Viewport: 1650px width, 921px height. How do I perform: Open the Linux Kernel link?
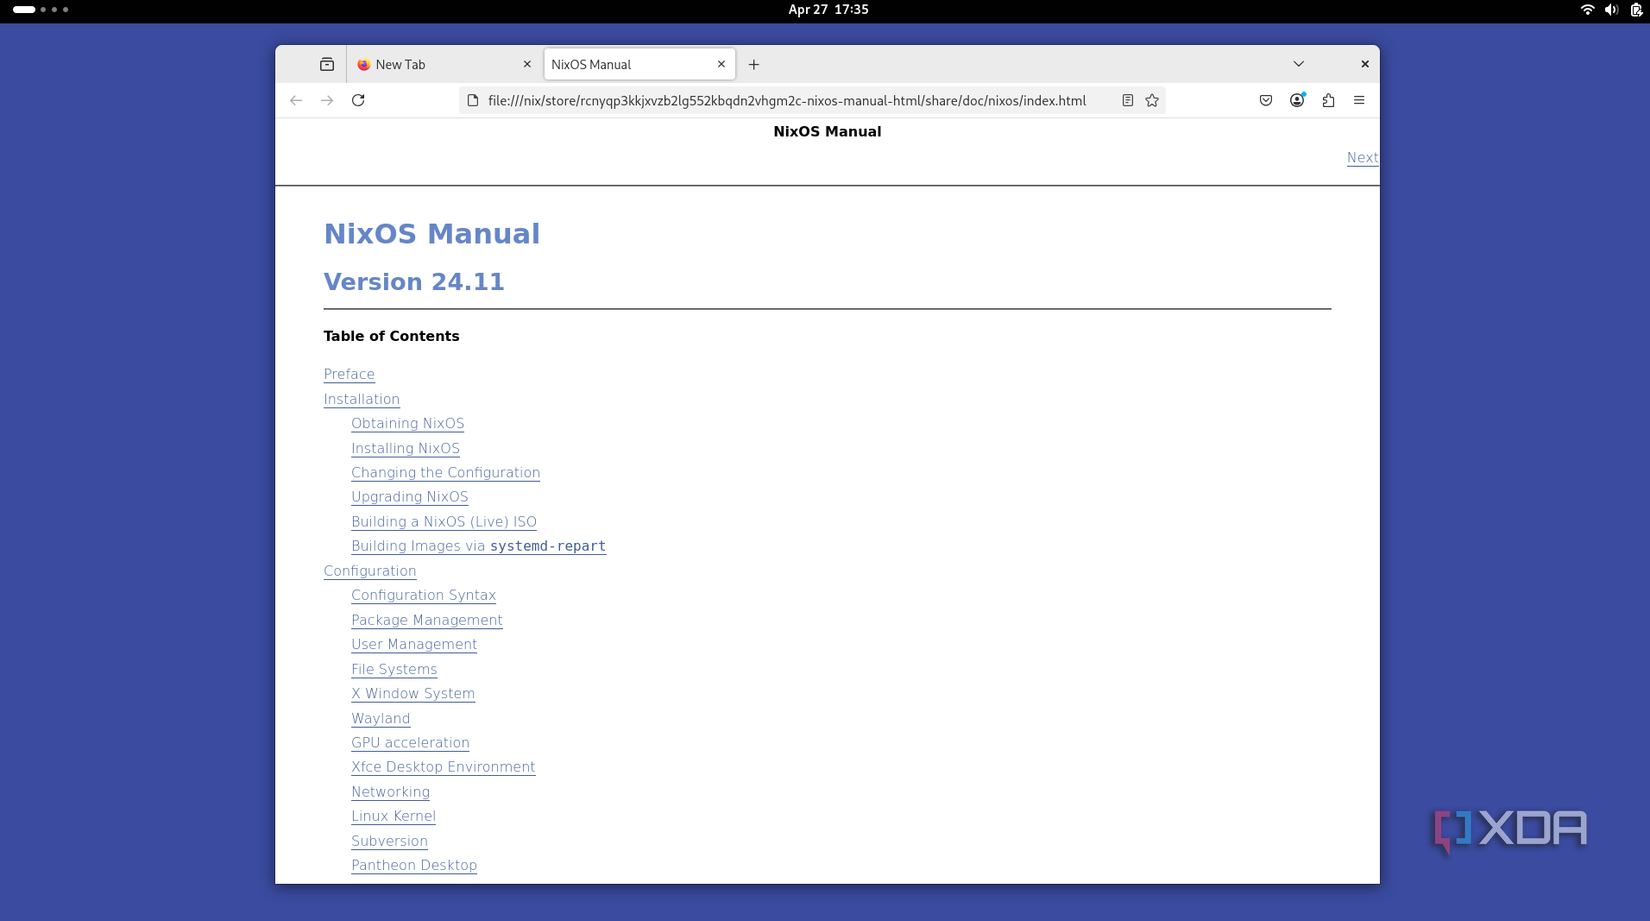(x=393, y=816)
